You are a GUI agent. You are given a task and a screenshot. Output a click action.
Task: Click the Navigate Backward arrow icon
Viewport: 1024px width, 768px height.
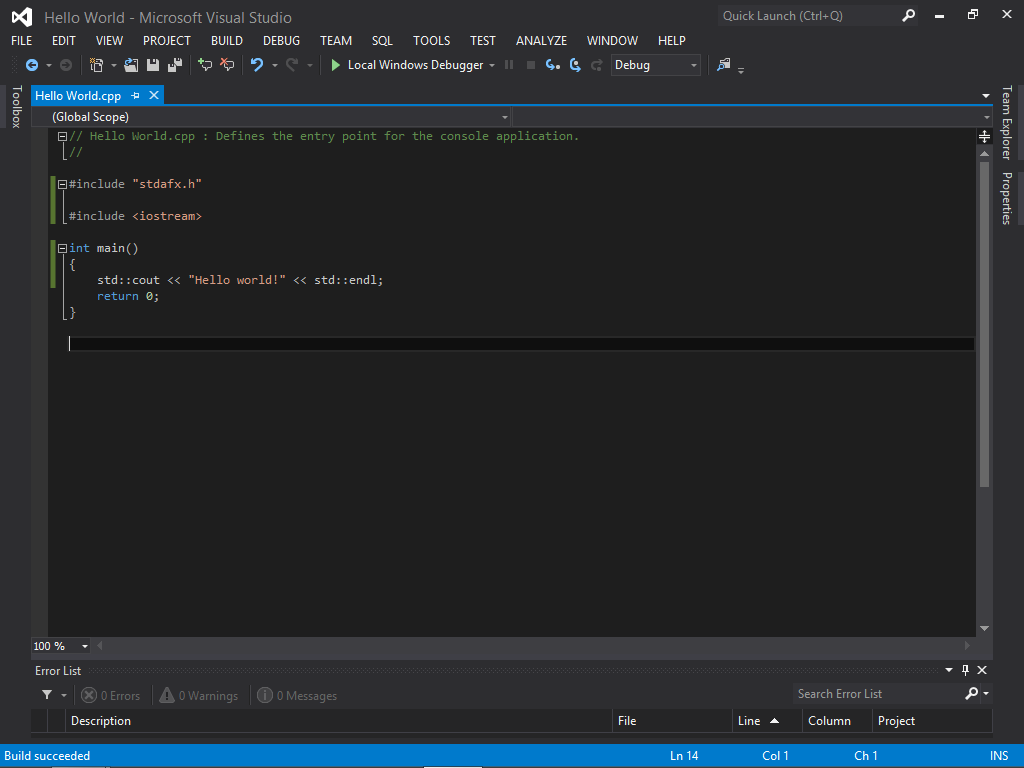tap(32, 65)
